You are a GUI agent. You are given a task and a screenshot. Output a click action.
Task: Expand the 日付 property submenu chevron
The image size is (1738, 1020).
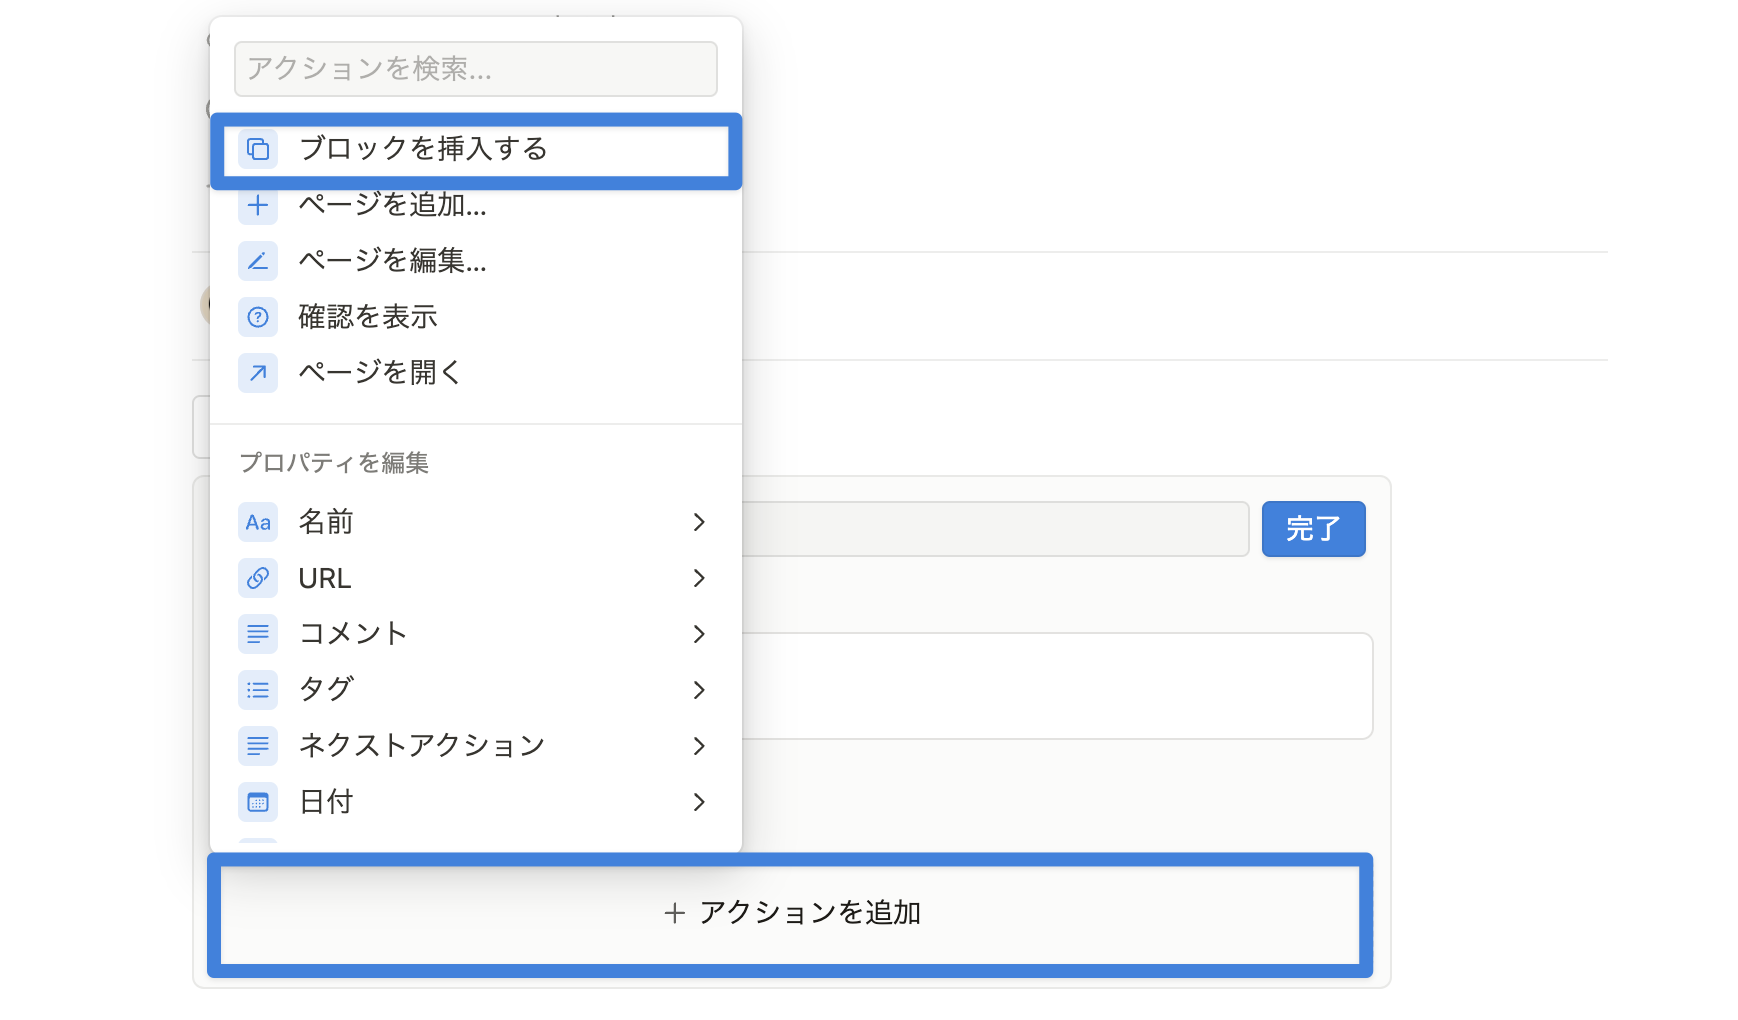699,802
